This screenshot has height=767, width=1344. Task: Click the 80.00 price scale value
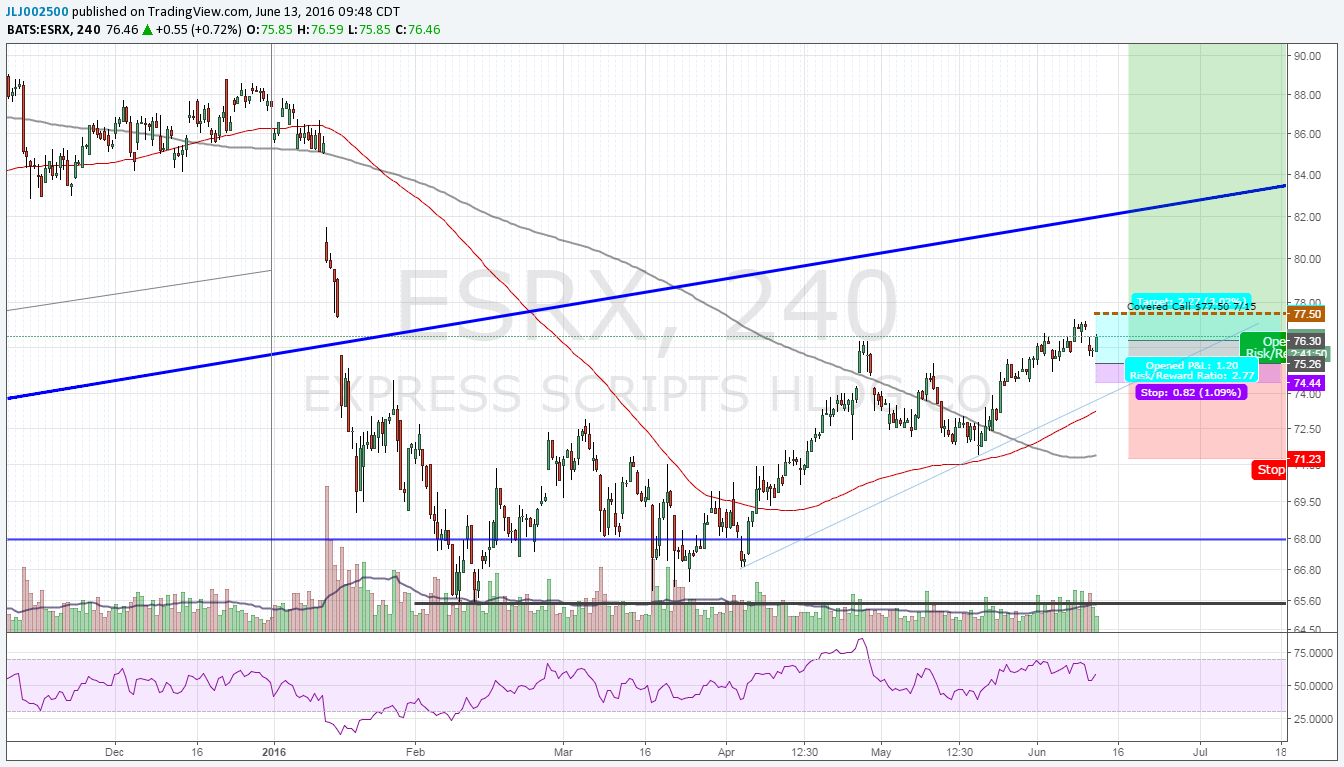(x=1307, y=259)
